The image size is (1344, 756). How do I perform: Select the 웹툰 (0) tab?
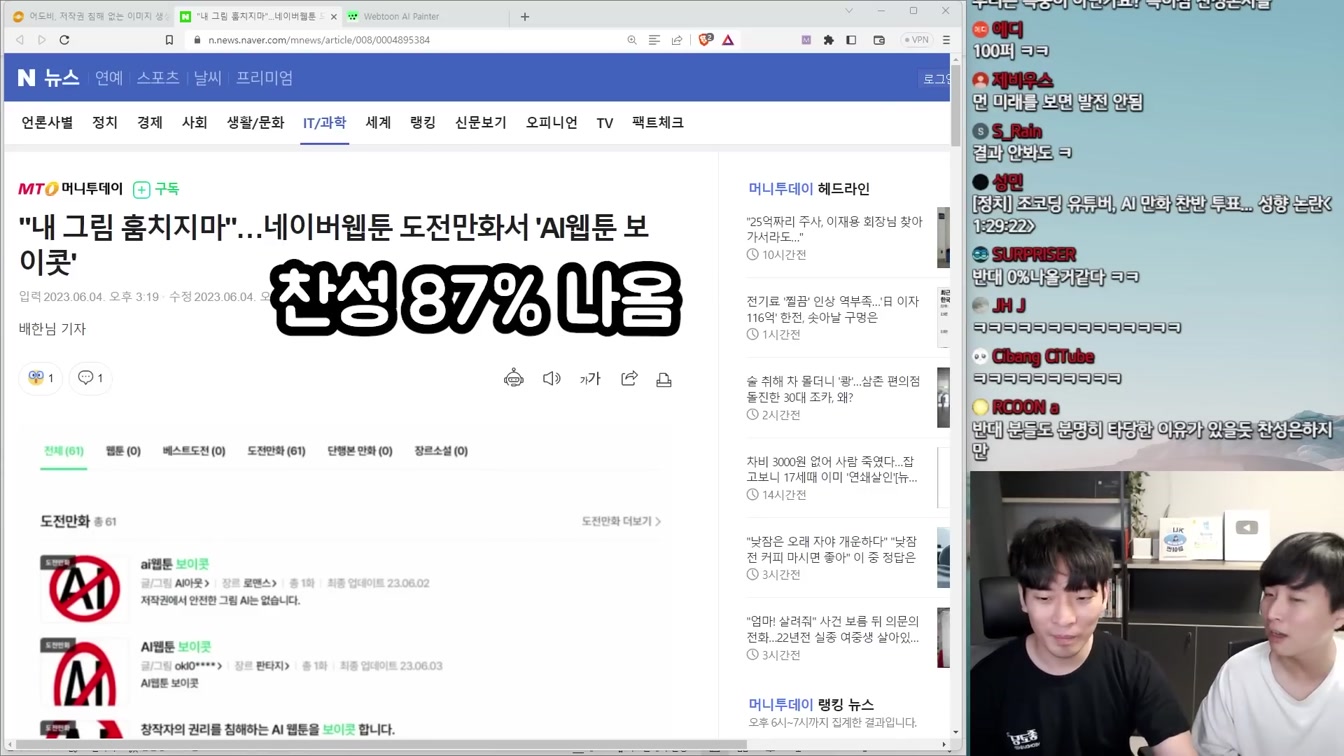(x=123, y=451)
